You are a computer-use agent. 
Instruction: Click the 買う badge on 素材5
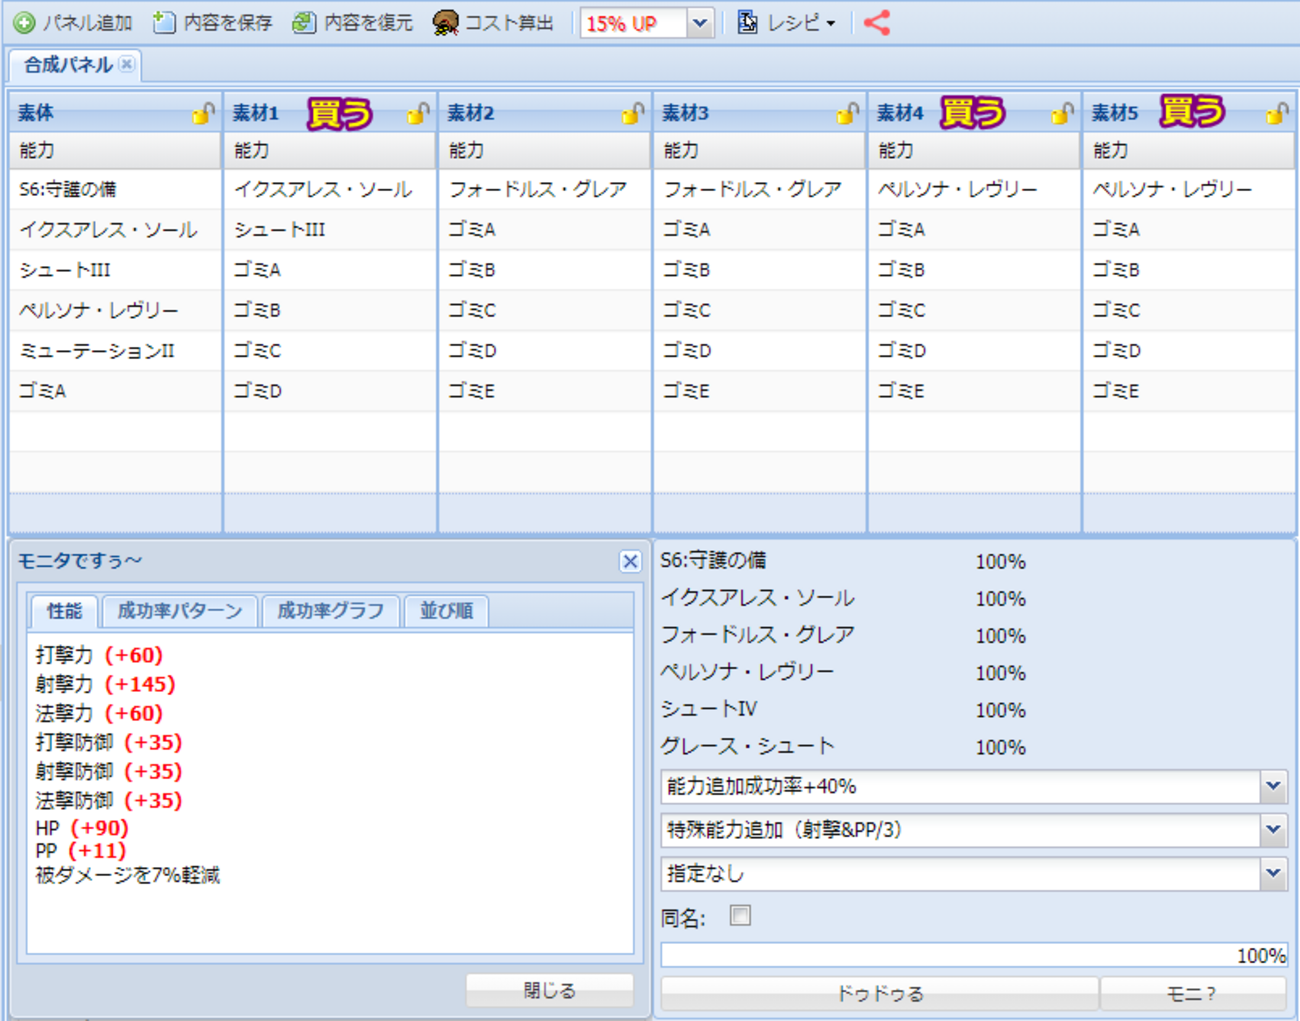pos(1192,112)
